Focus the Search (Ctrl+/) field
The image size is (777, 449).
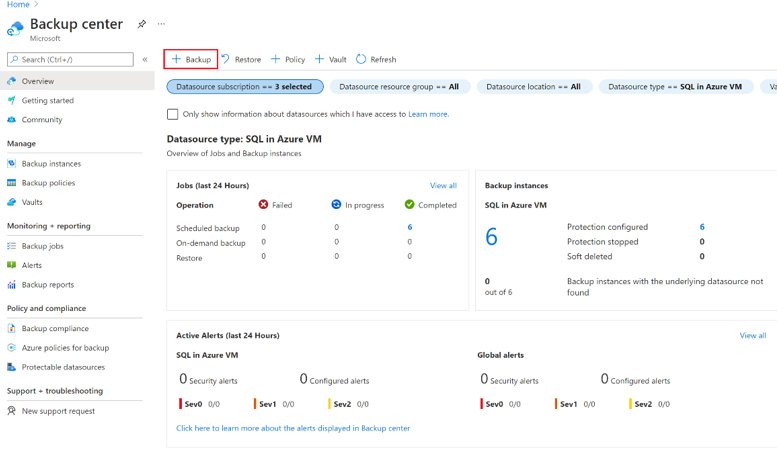point(70,59)
